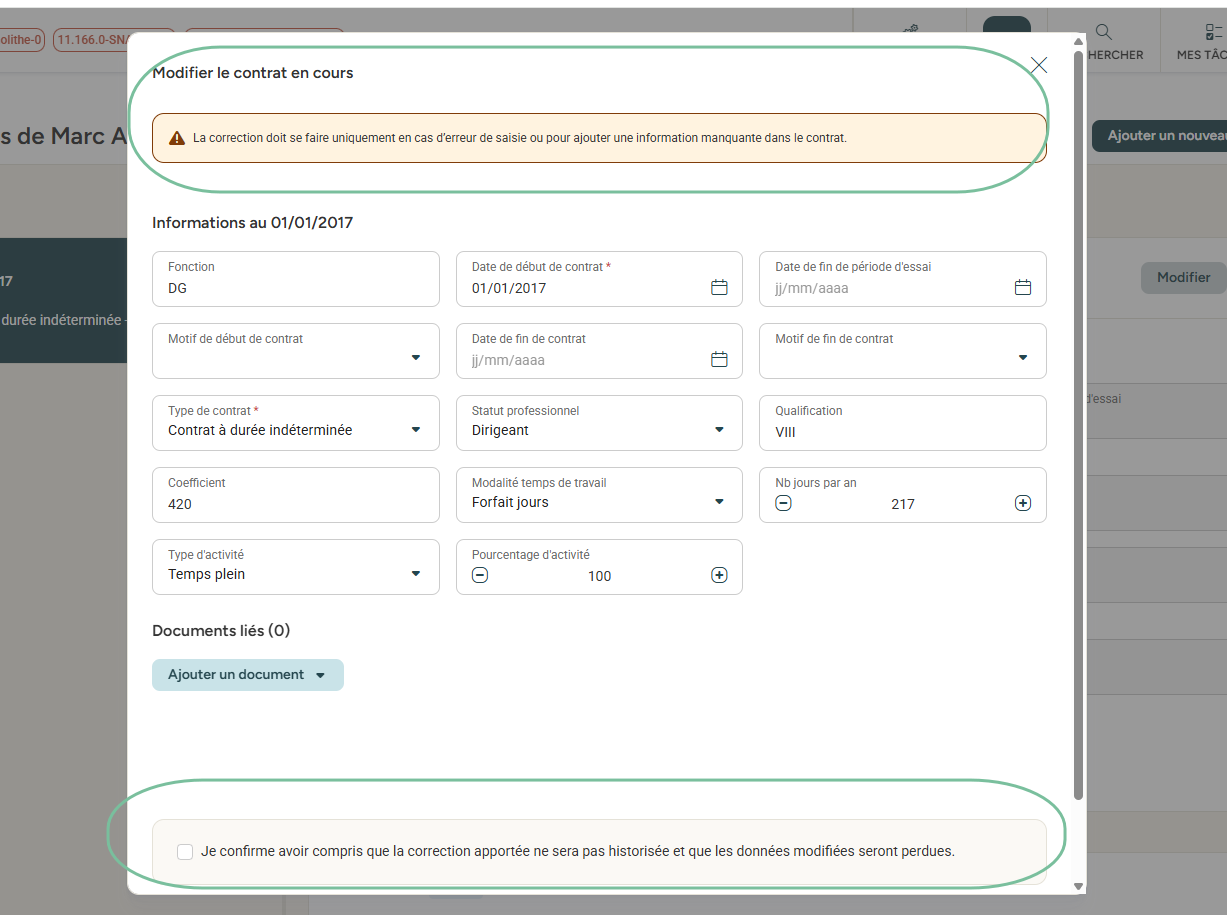Expand Motif de début de contrat dropdown
1227x915 pixels.
(416, 358)
